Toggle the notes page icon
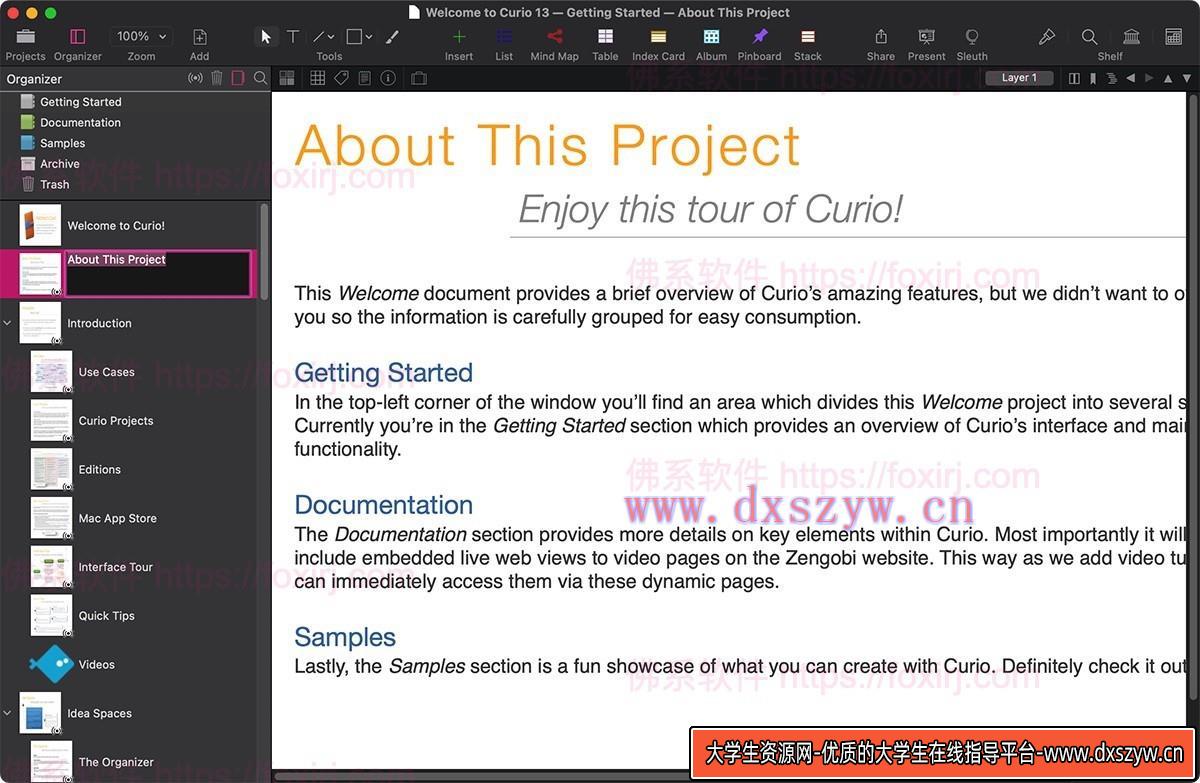1200x783 pixels. click(x=365, y=78)
